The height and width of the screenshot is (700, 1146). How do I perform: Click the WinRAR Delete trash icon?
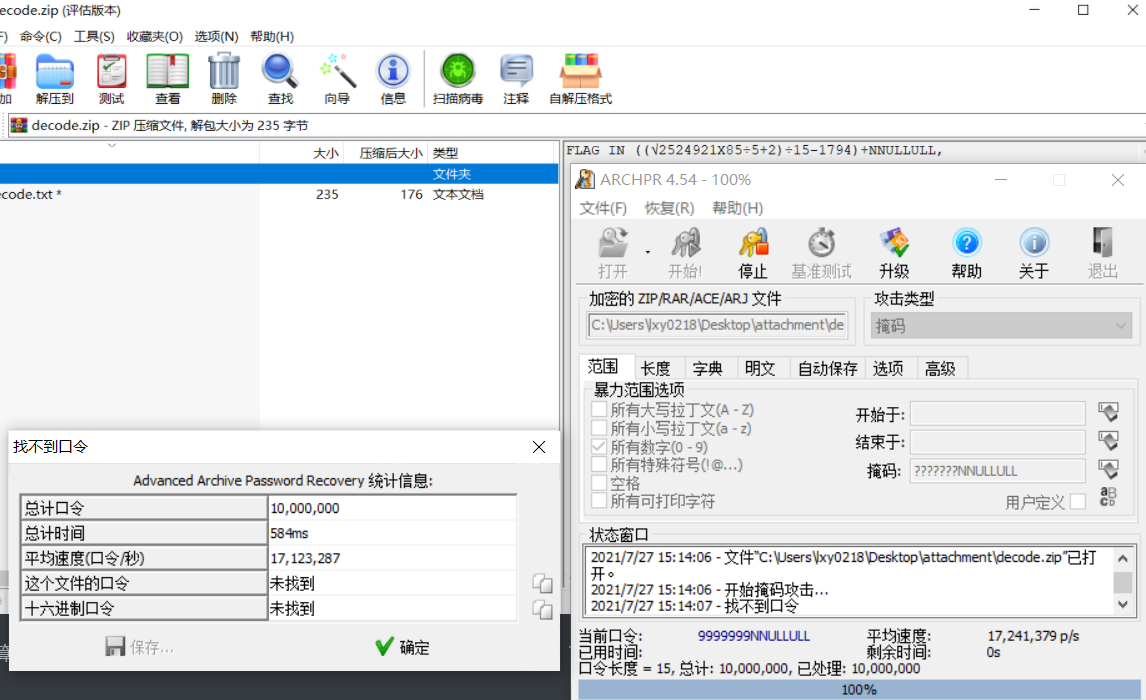coord(224,72)
